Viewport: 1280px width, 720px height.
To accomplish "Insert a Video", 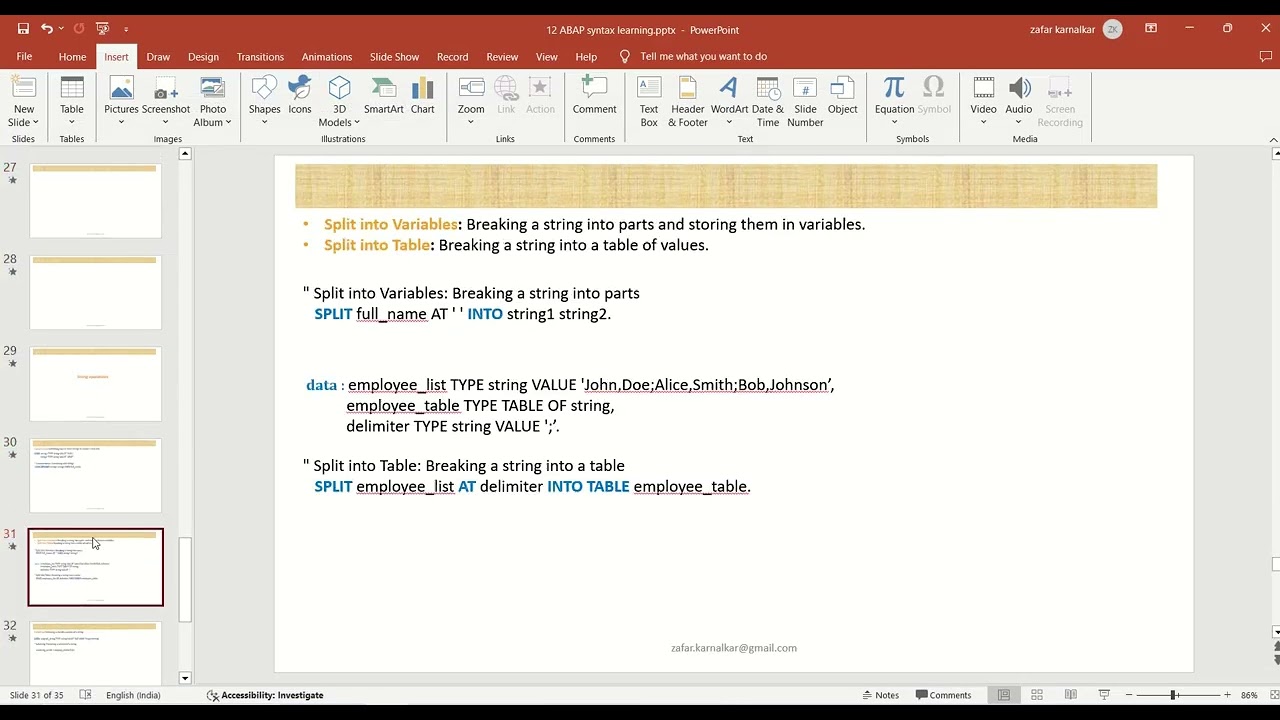I will click(983, 102).
